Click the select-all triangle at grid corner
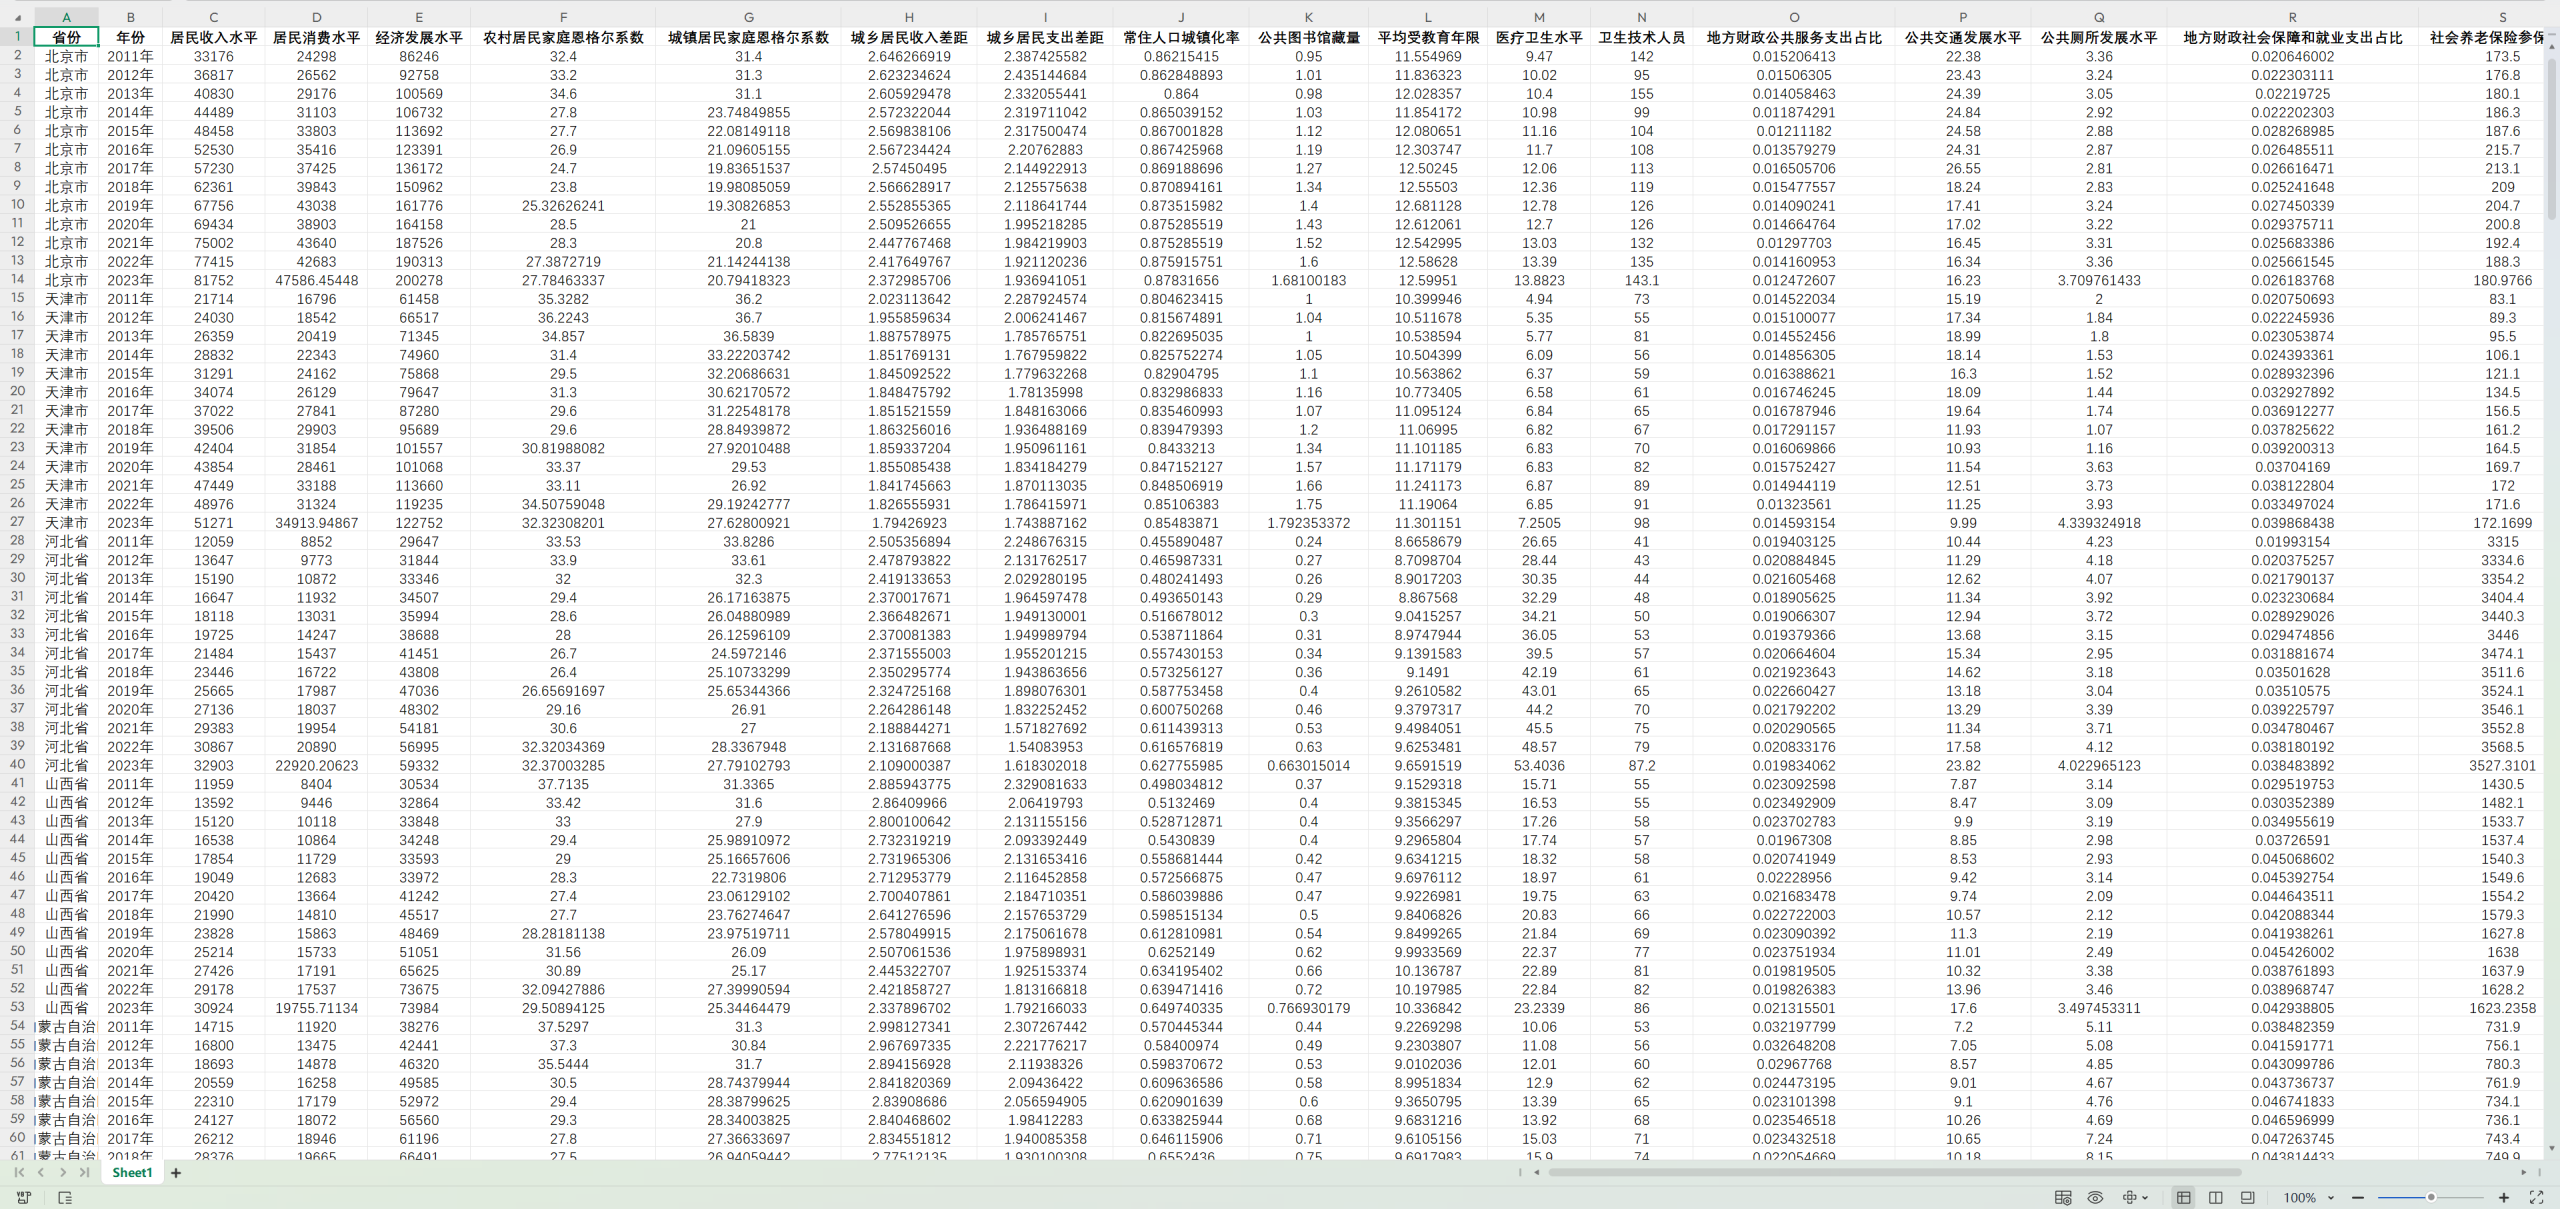This screenshot has width=2560, height=1209. (x=17, y=17)
